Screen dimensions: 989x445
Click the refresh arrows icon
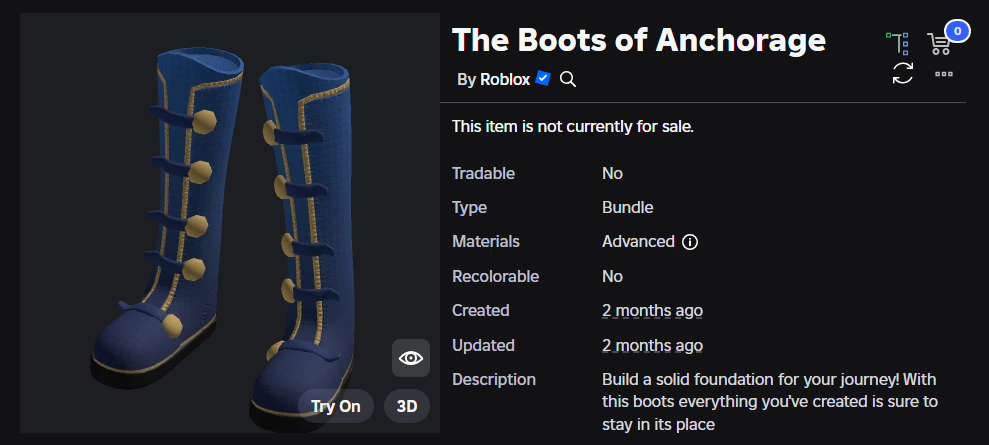pos(903,73)
